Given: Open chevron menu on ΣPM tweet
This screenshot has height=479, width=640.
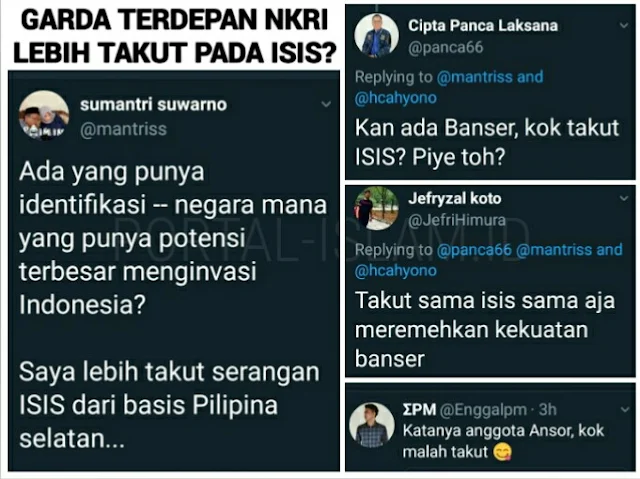Looking at the screenshot, I should click(624, 410).
